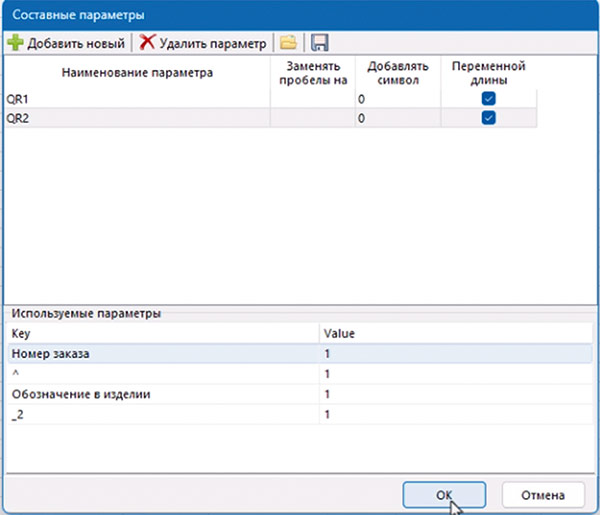Click the red X Удалить параметр icon
The height and width of the screenshot is (515, 600).
pos(148,43)
